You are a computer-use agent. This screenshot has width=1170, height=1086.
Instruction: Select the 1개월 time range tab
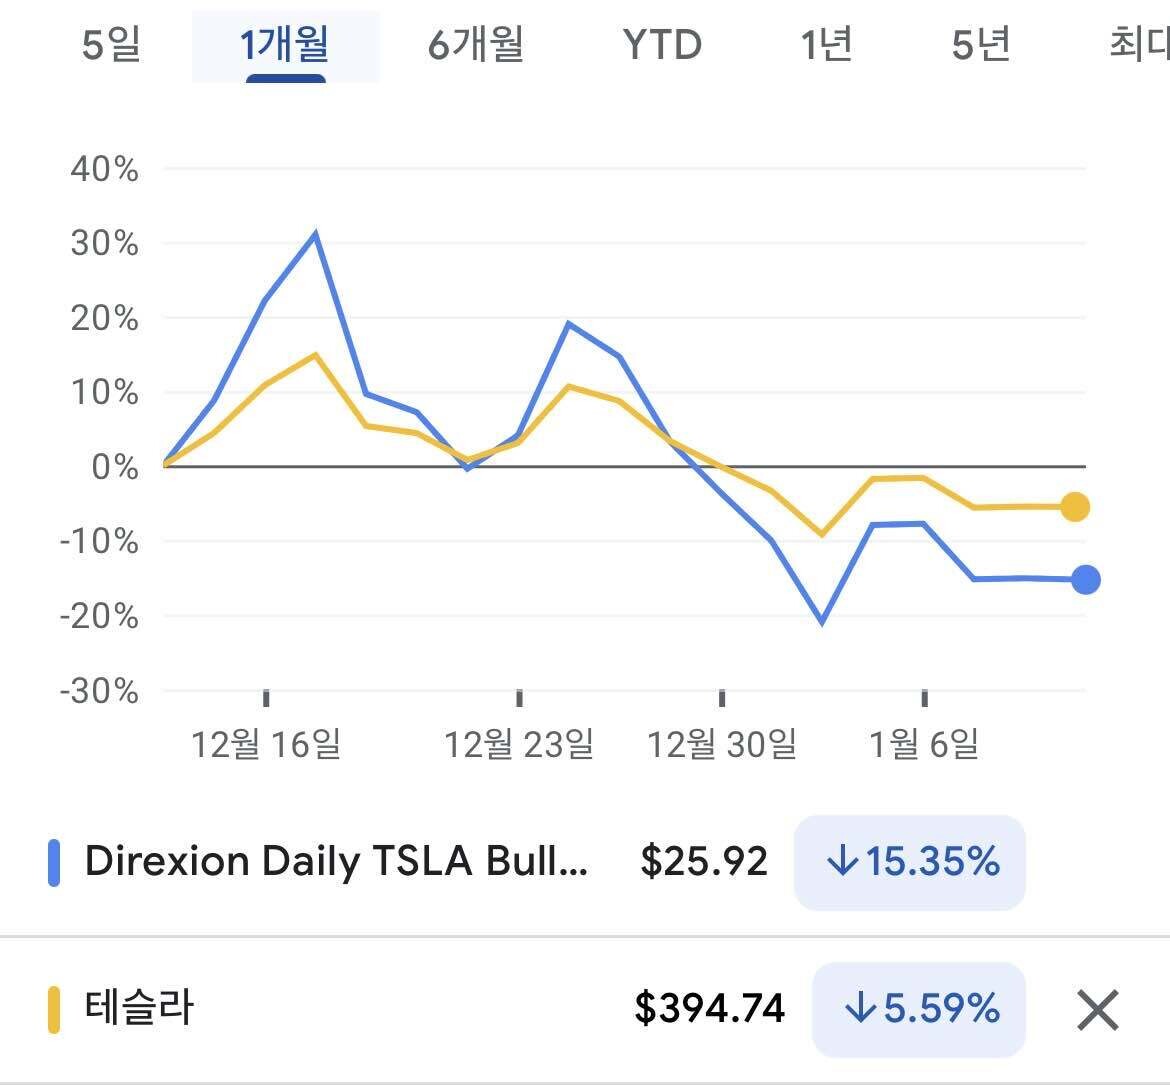point(285,45)
